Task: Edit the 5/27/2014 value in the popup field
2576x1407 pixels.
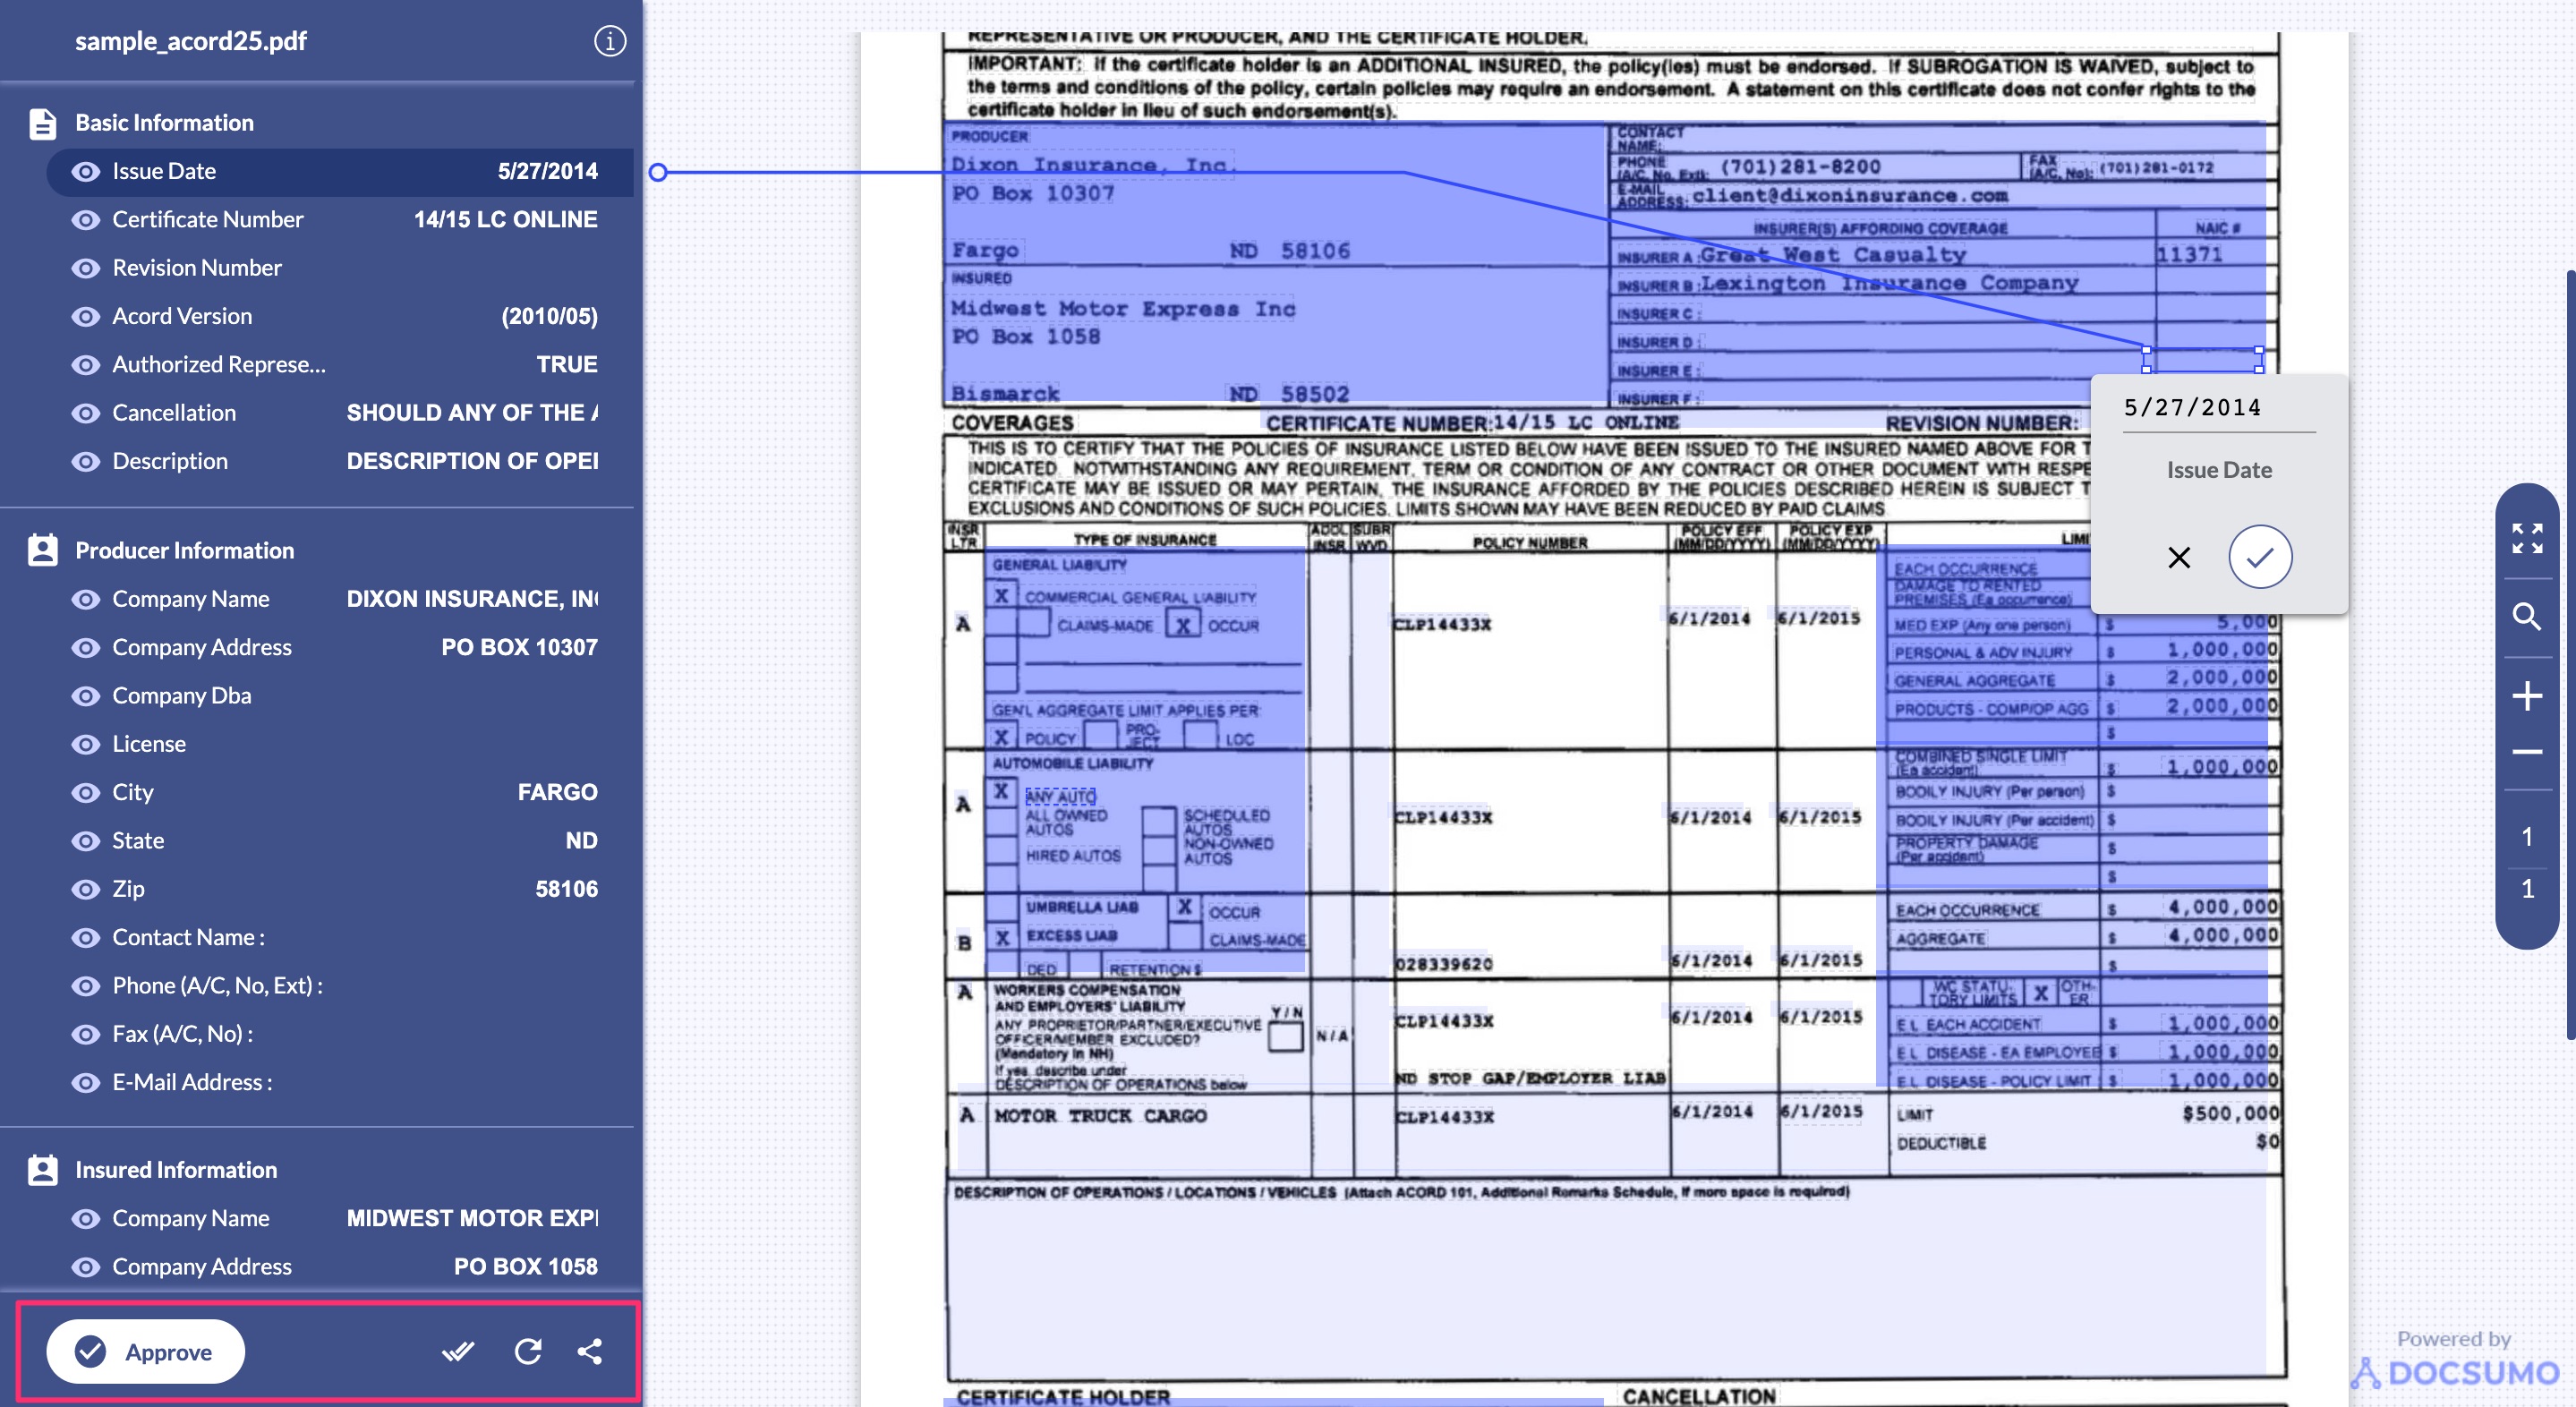Action: (x=2219, y=408)
